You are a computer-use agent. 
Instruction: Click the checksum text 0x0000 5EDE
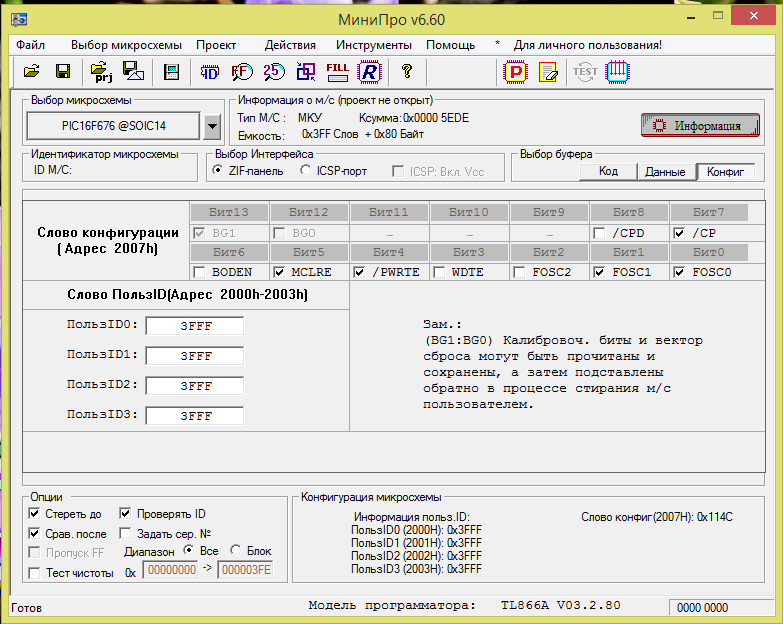pyautogui.click(x=436, y=118)
